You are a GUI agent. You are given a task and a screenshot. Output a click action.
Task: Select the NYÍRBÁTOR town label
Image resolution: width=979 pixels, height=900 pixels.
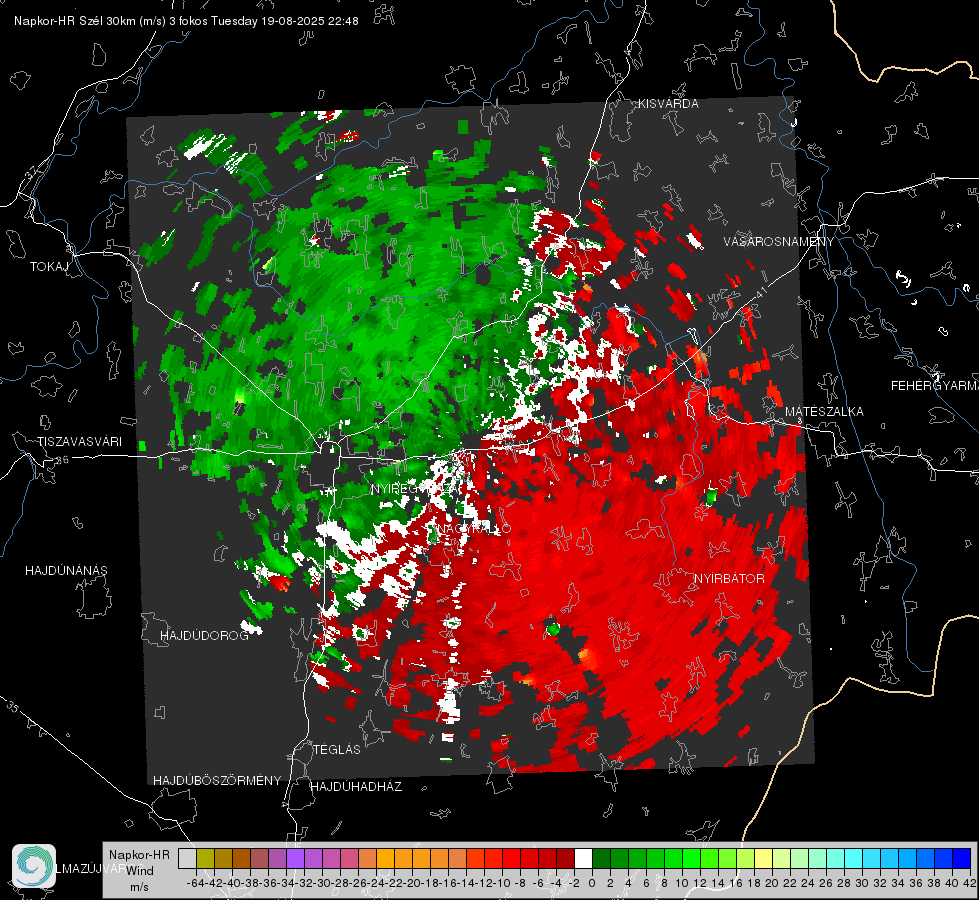click(x=729, y=579)
